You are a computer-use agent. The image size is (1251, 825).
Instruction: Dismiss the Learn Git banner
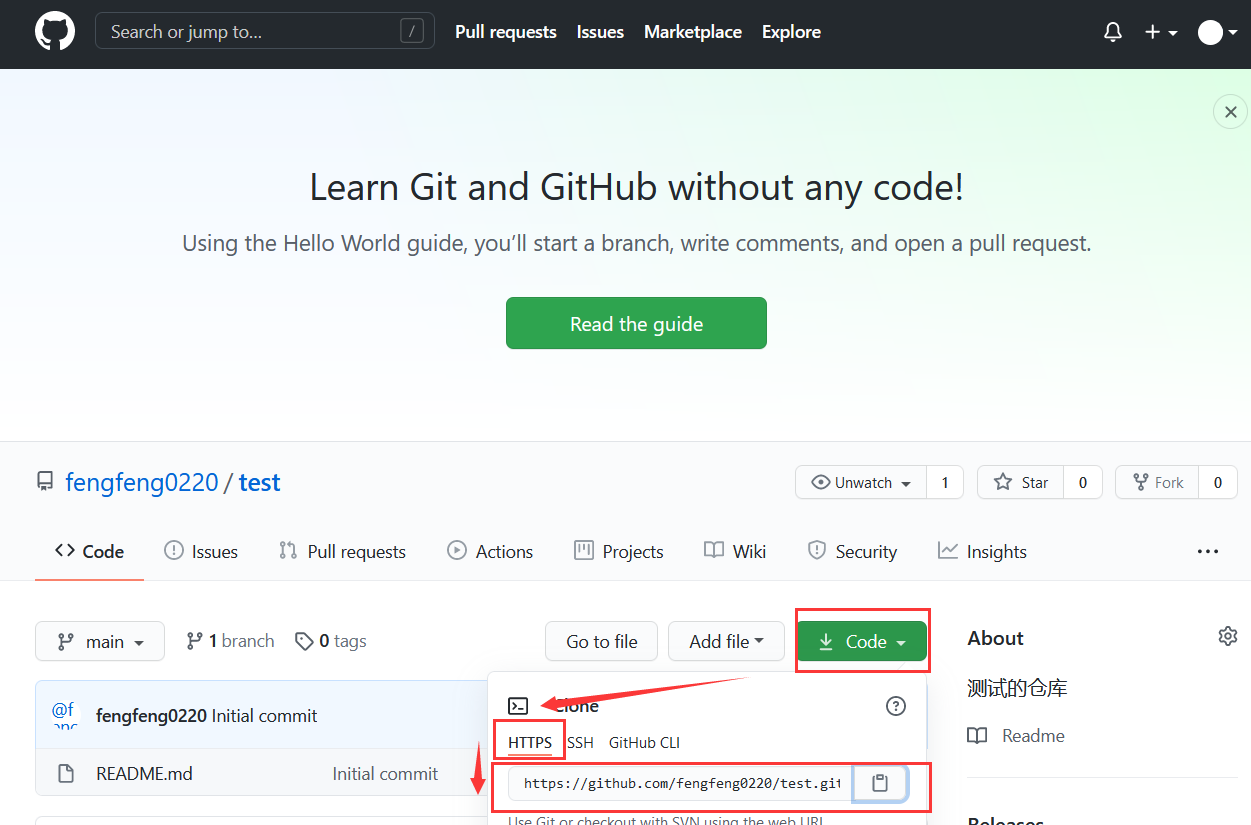(x=1230, y=112)
